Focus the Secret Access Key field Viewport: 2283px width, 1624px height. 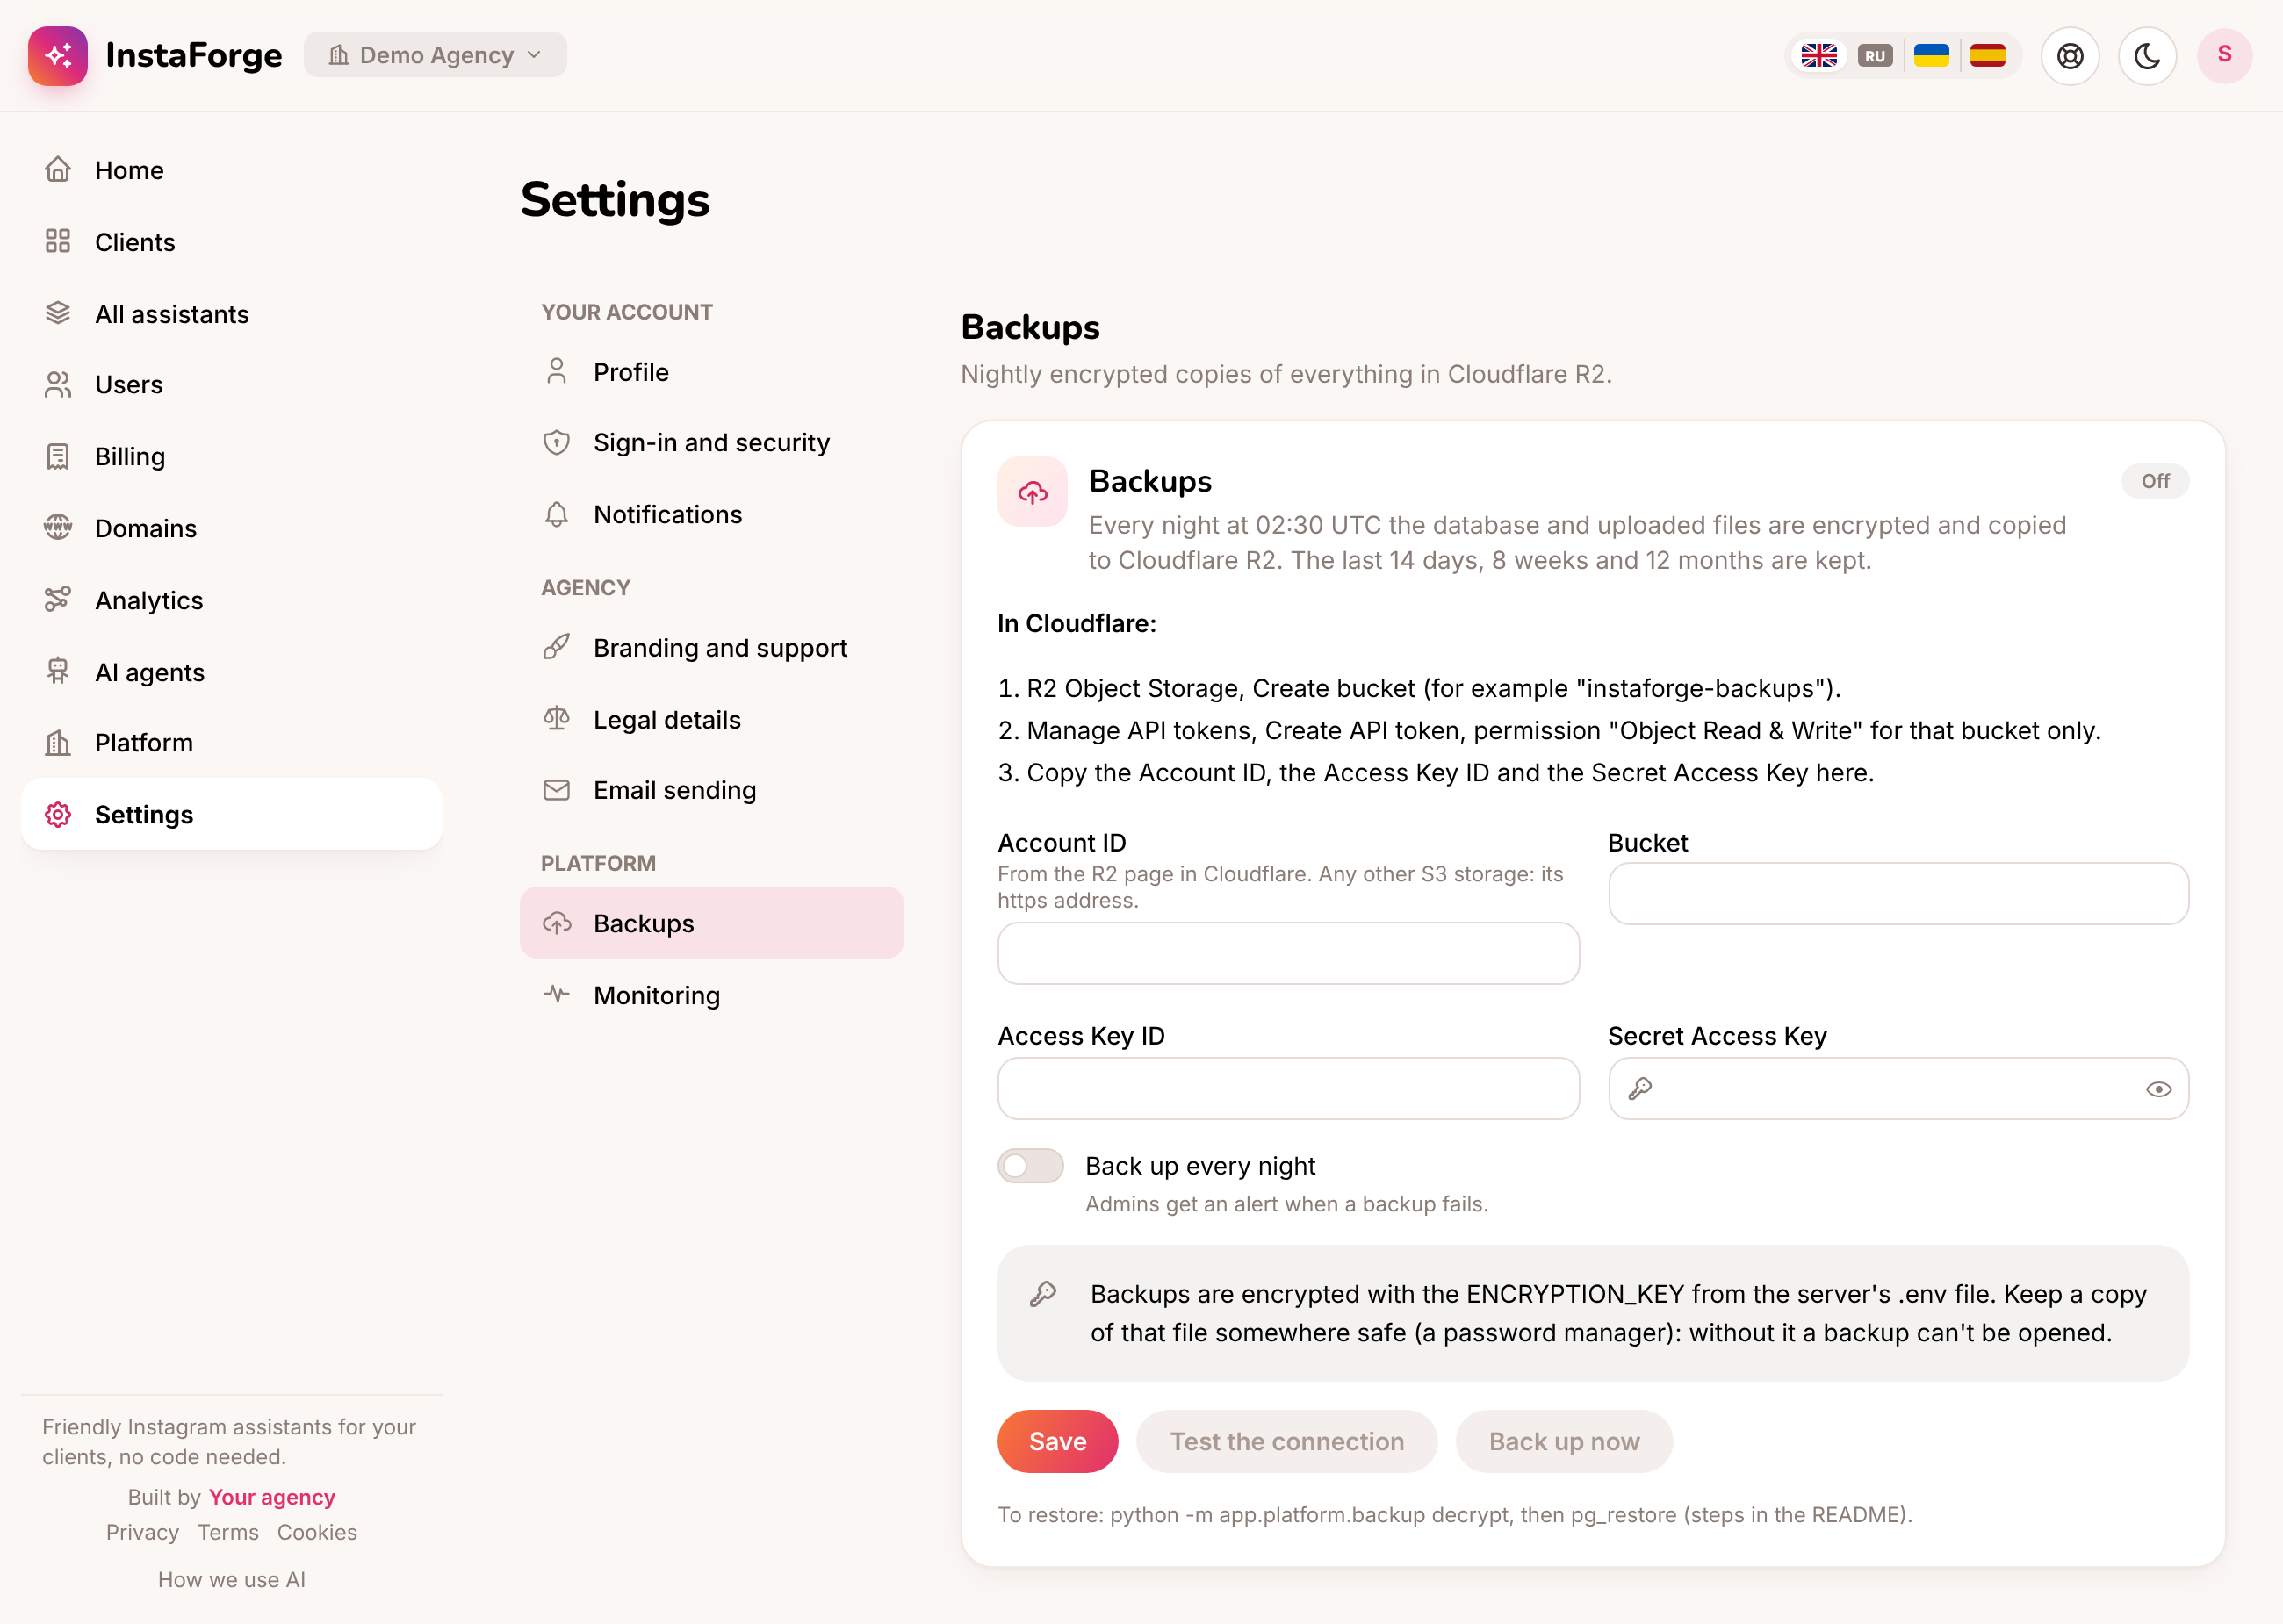(x=1898, y=1089)
